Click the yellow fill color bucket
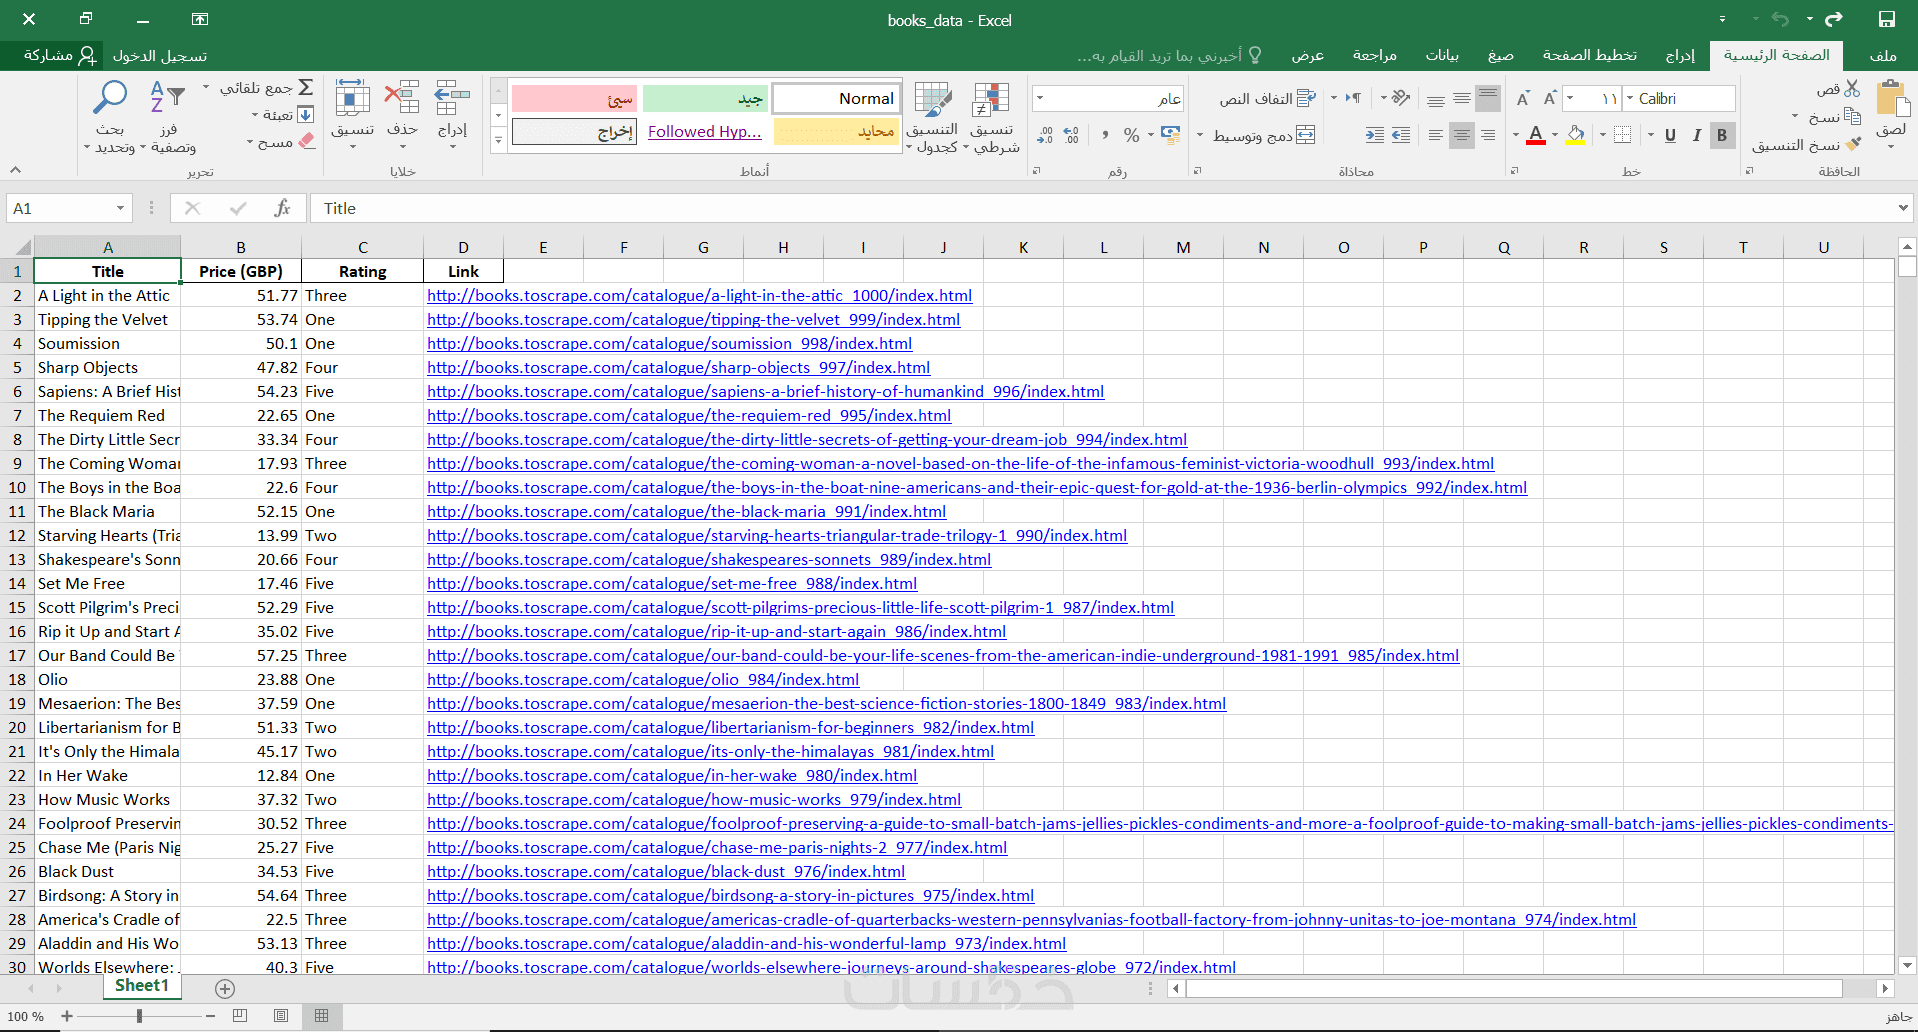1918x1032 pixels. [1576, 135]
